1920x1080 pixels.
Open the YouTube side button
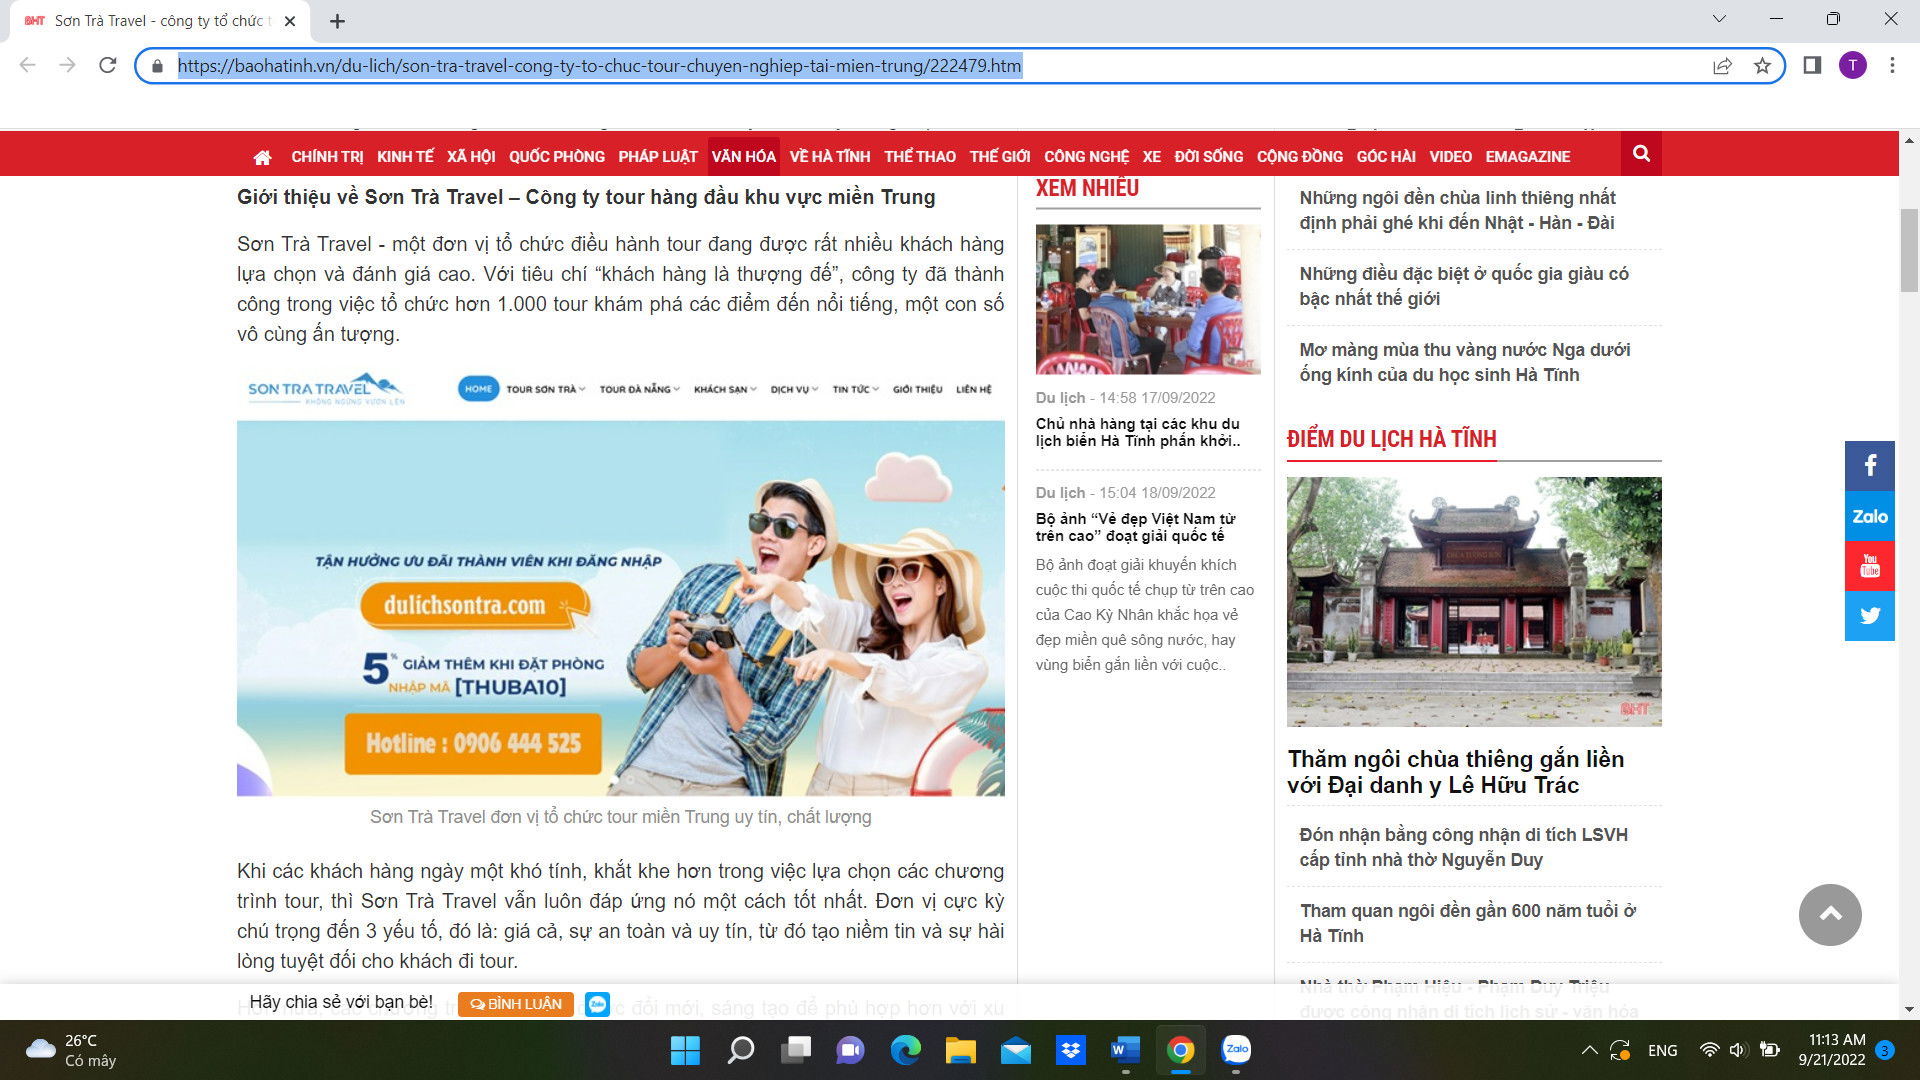point(1870,566)
